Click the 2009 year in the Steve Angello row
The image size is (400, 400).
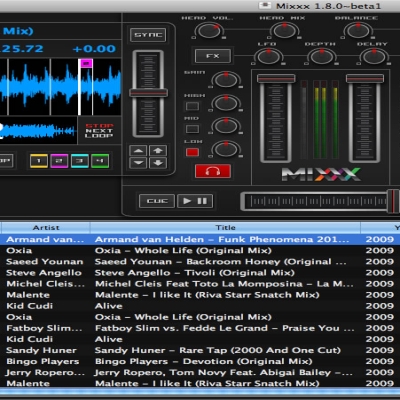[380, 273]
